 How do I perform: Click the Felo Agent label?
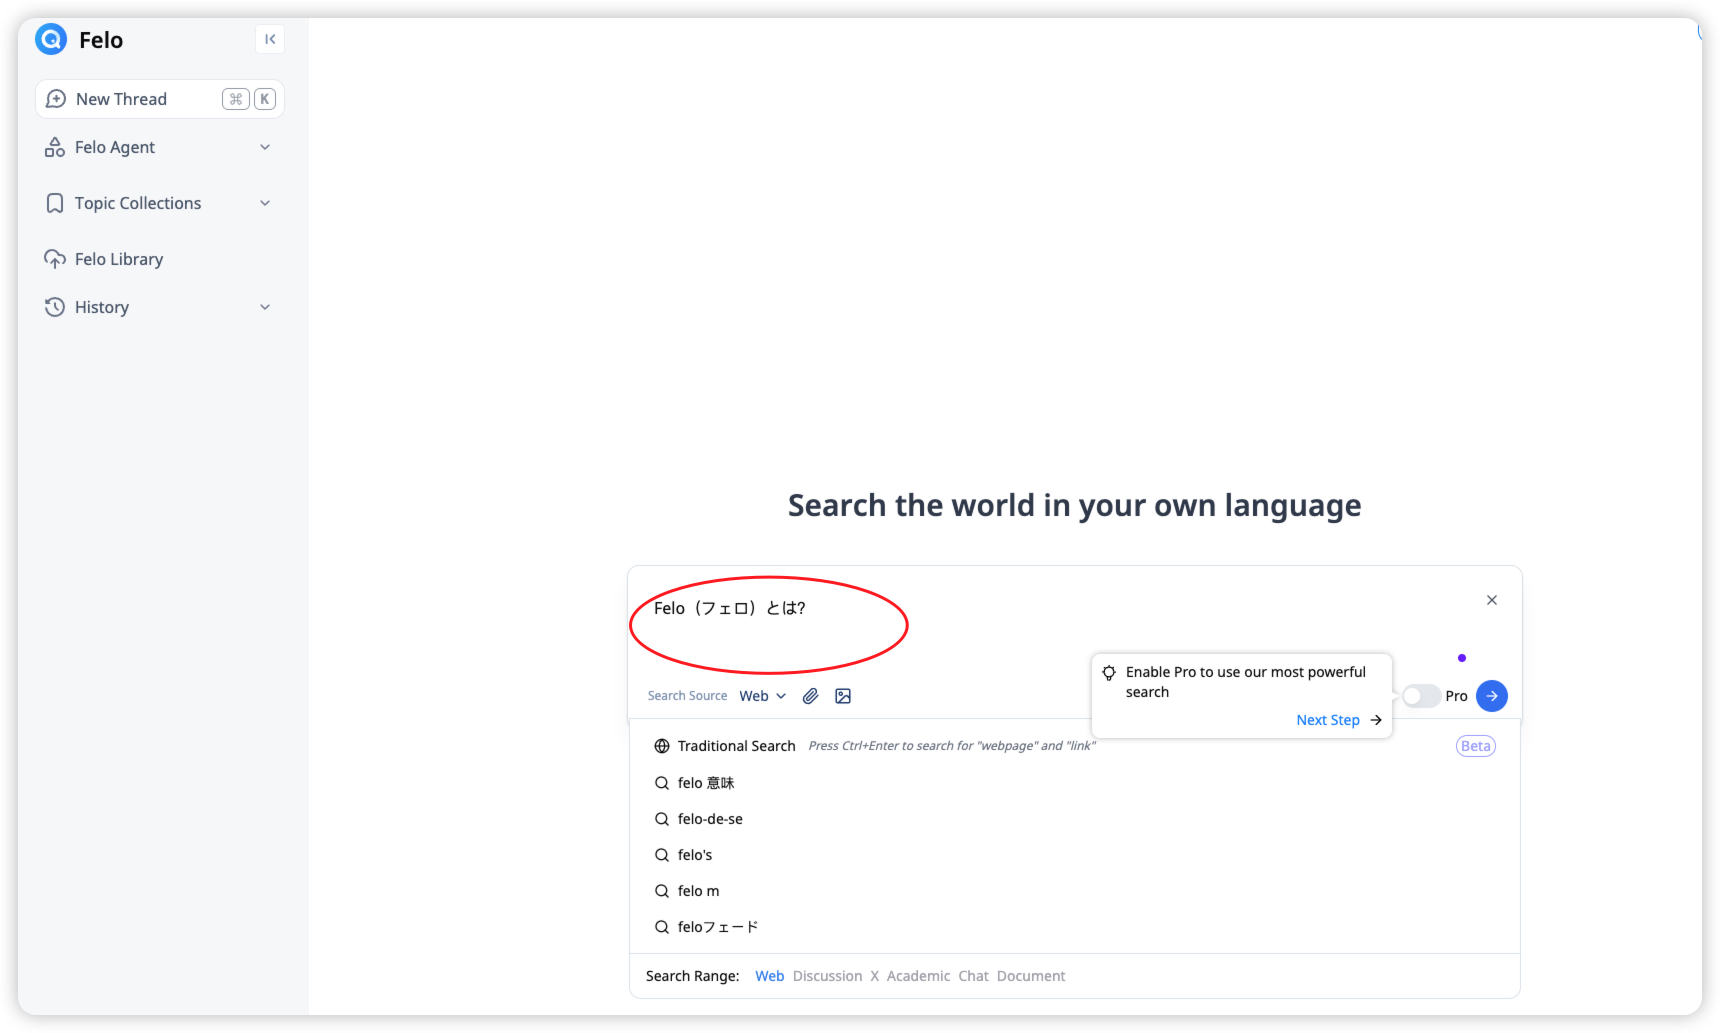[115, 147]
